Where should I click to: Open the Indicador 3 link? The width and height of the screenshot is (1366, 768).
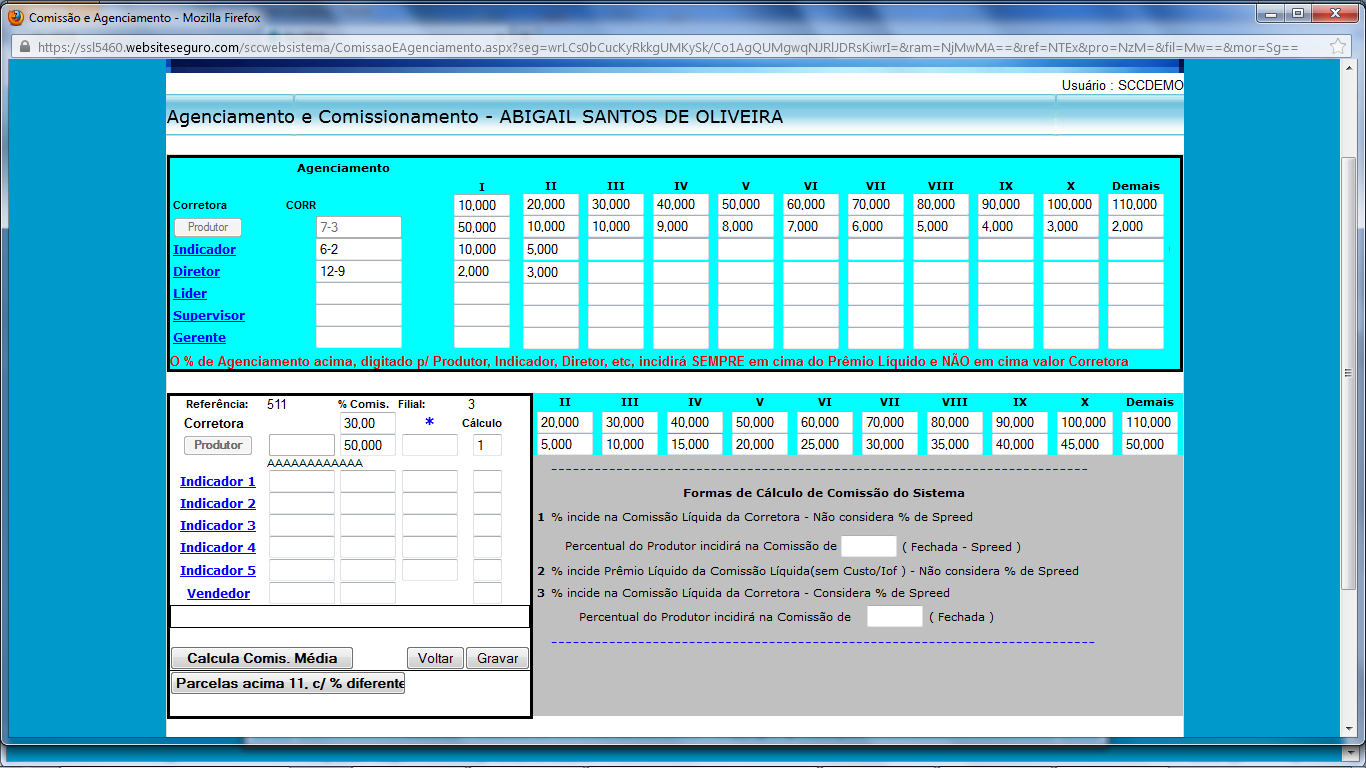point(218,525)
